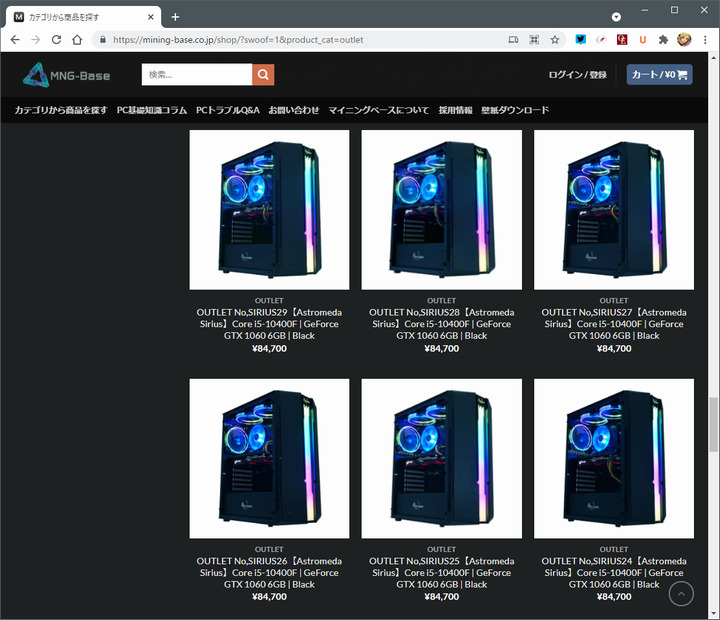Screen dimensions: 720x620
Task: Click the QR code icon in address bar
Action: point(534,40)
